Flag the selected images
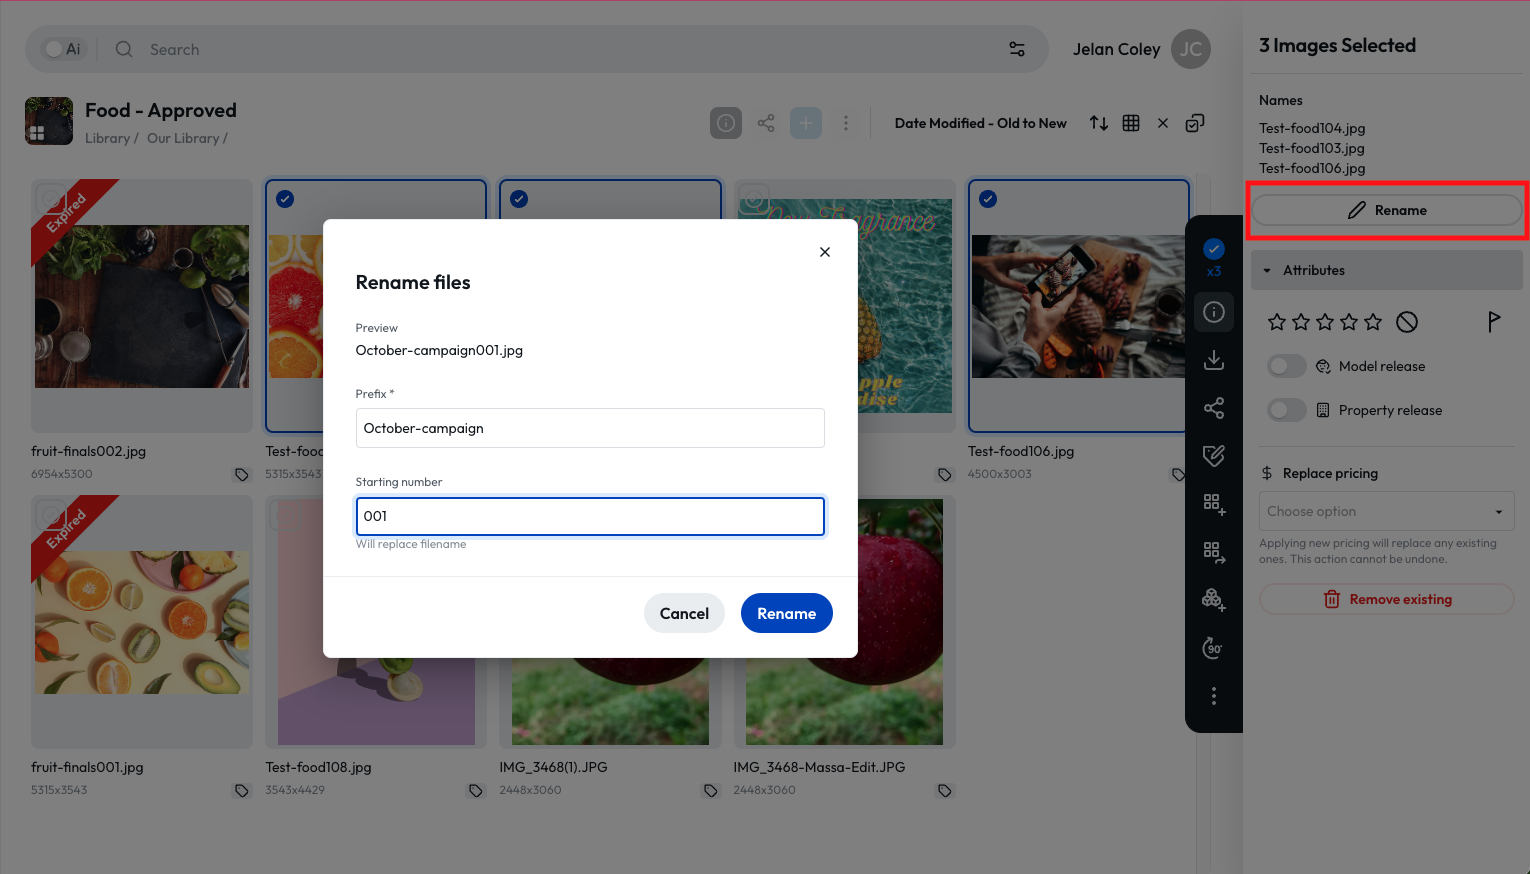 (x=1494, y=321)
